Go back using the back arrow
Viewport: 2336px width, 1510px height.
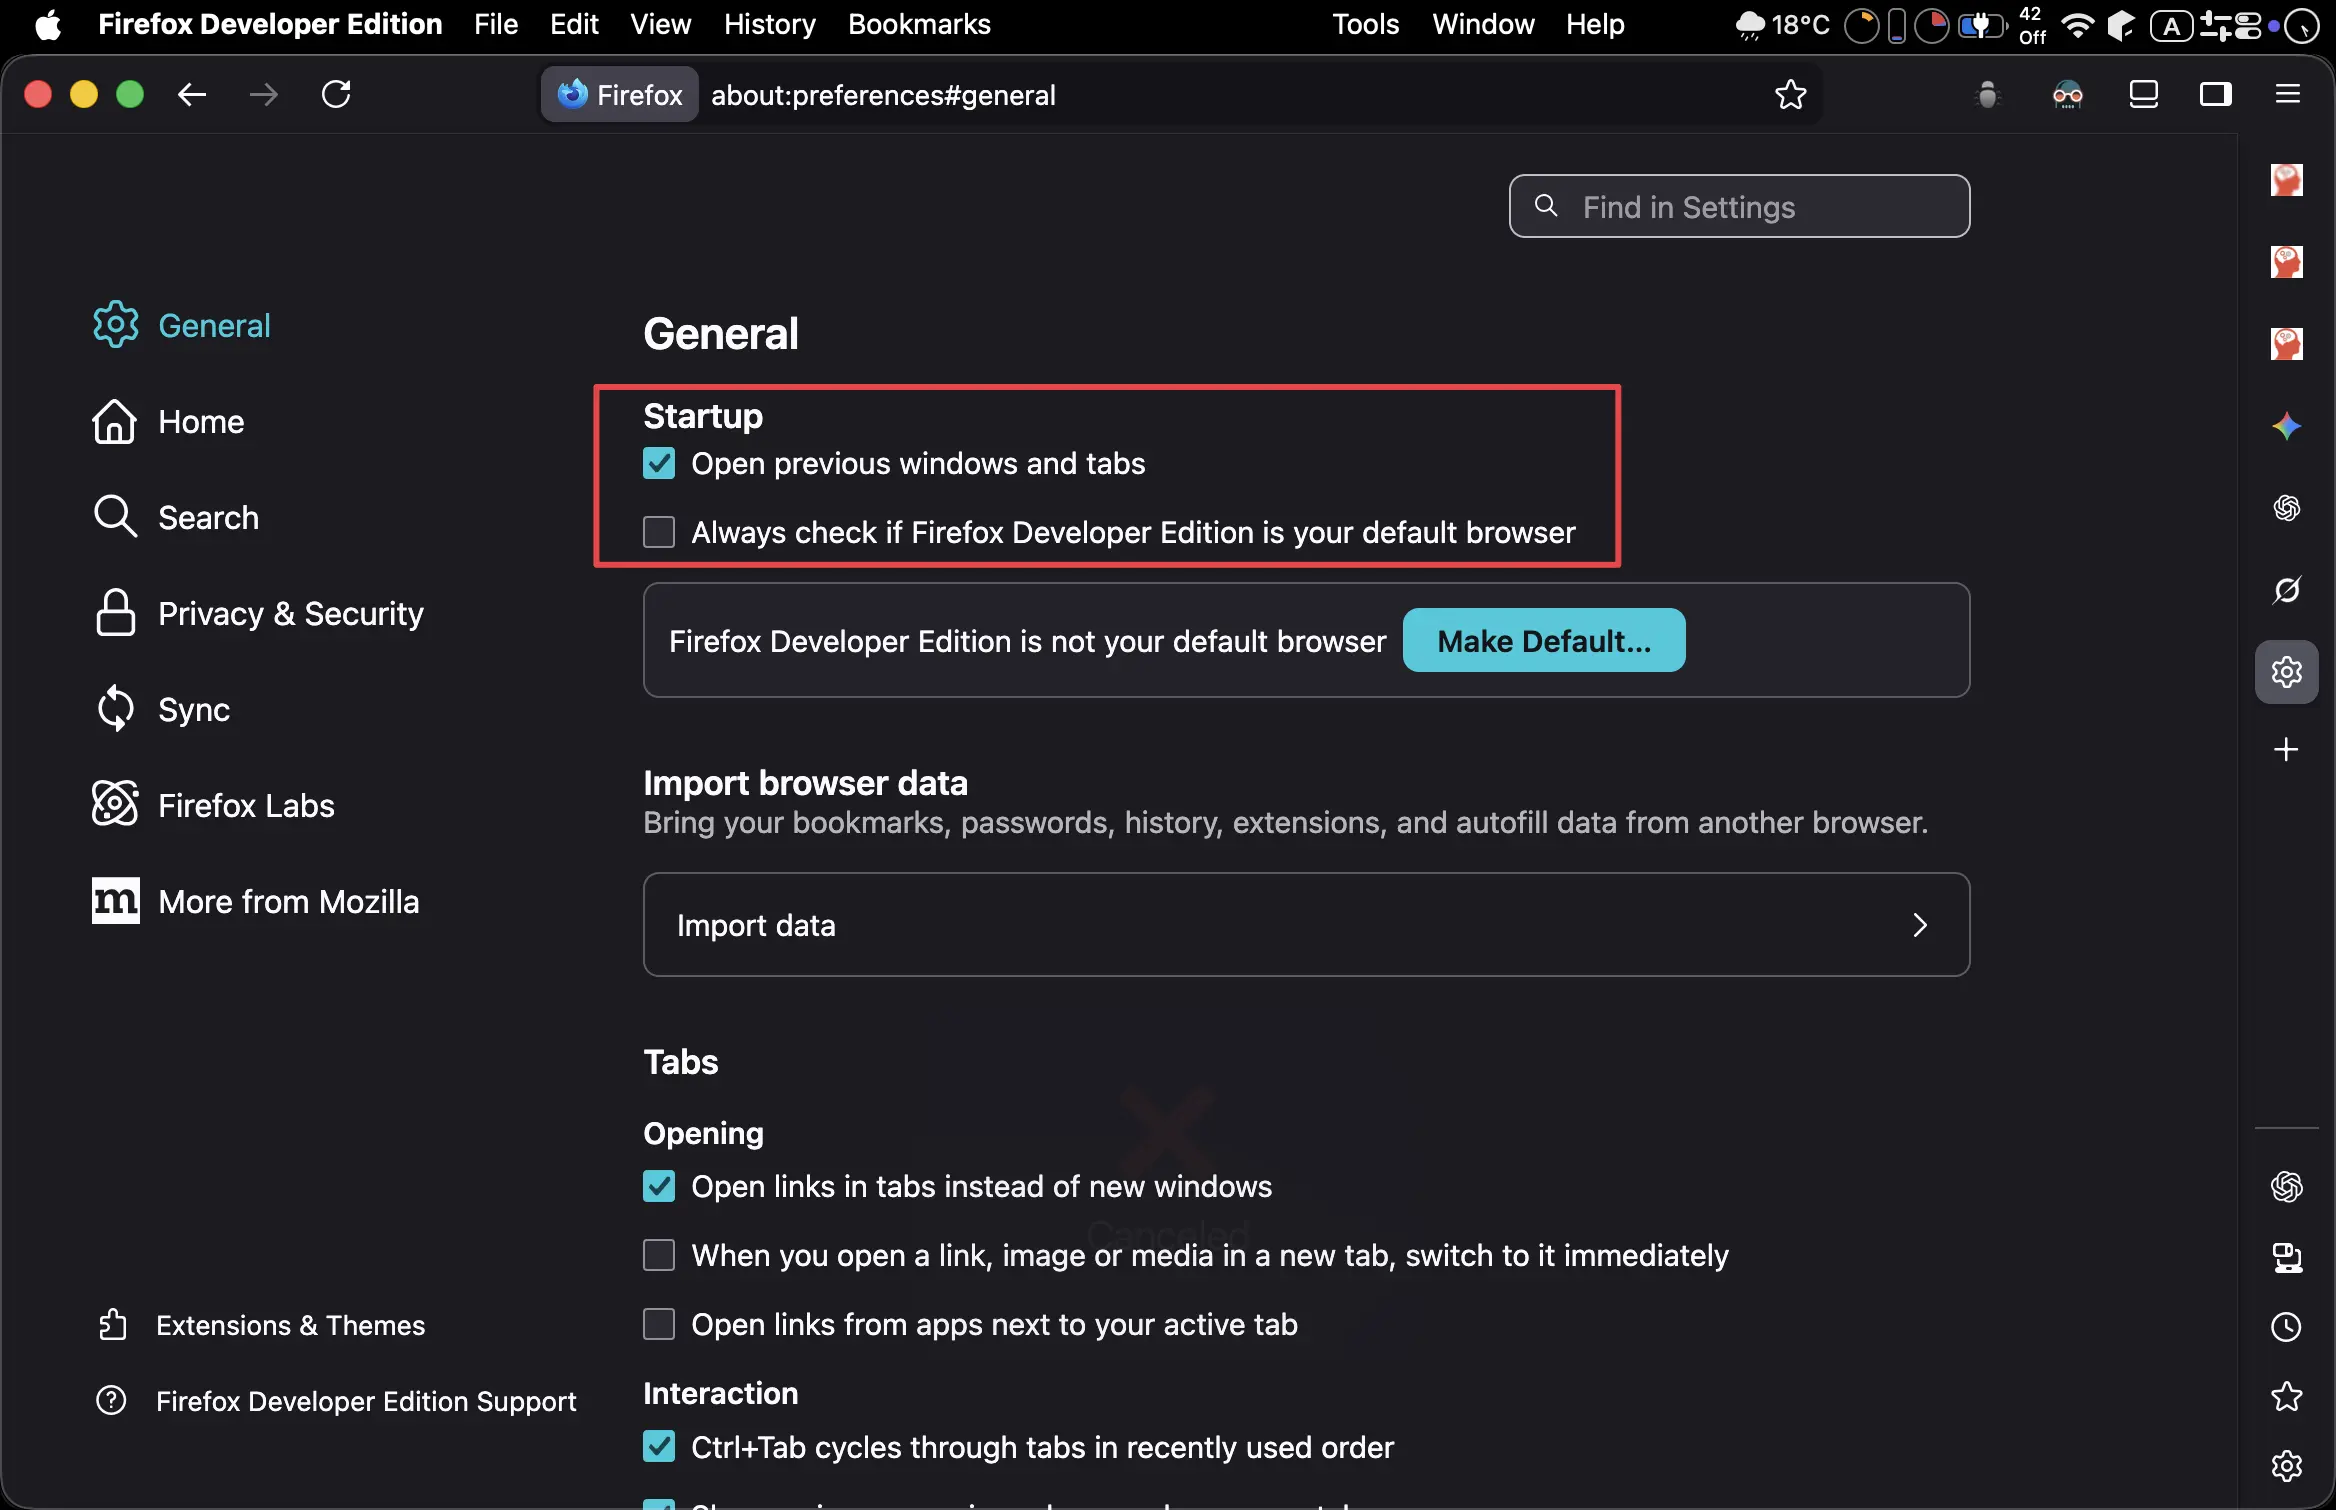click(192, 95)
